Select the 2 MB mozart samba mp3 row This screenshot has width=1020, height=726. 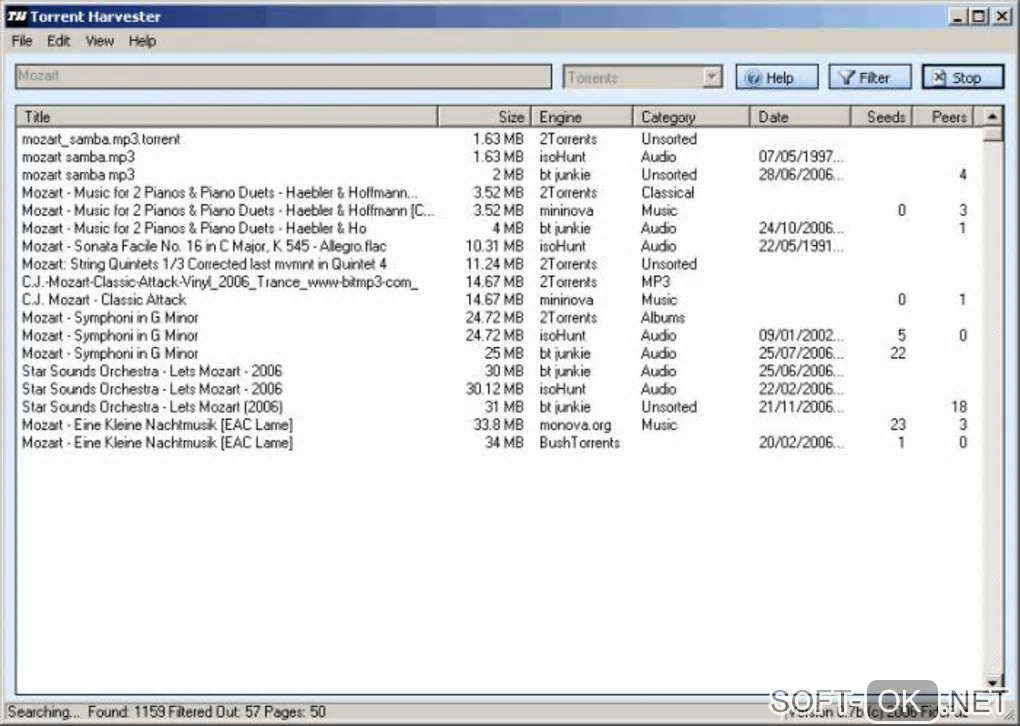pyautogui.click(x=498, y=174)
